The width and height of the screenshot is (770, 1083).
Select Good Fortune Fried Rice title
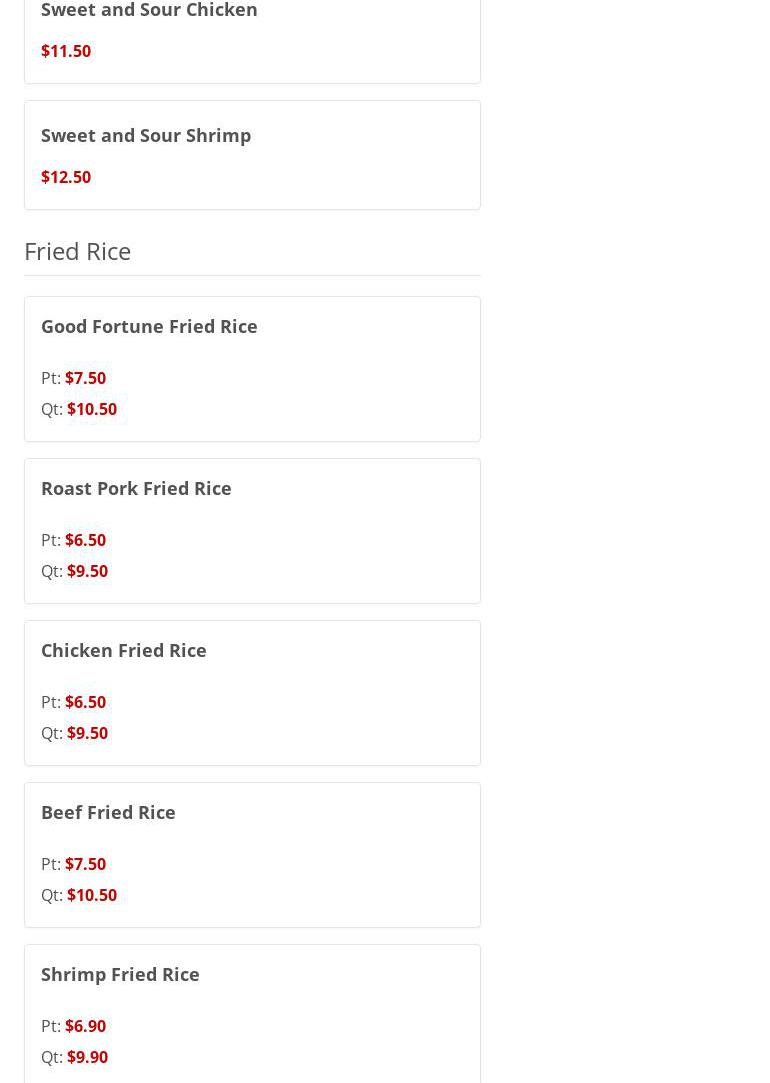pyautogui.click(x=149, y=326)
